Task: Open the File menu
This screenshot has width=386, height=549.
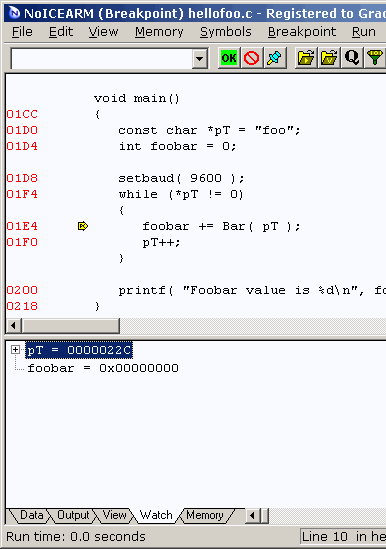Action: 22,32
